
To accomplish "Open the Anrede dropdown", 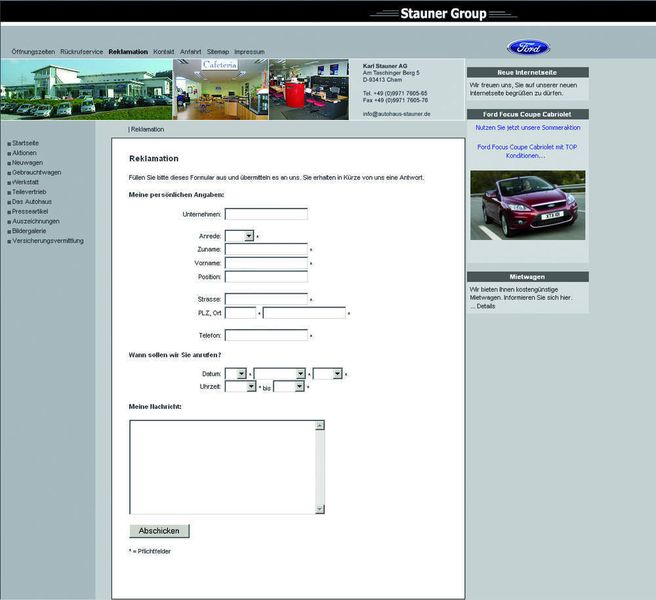I will tap(239, 236).
